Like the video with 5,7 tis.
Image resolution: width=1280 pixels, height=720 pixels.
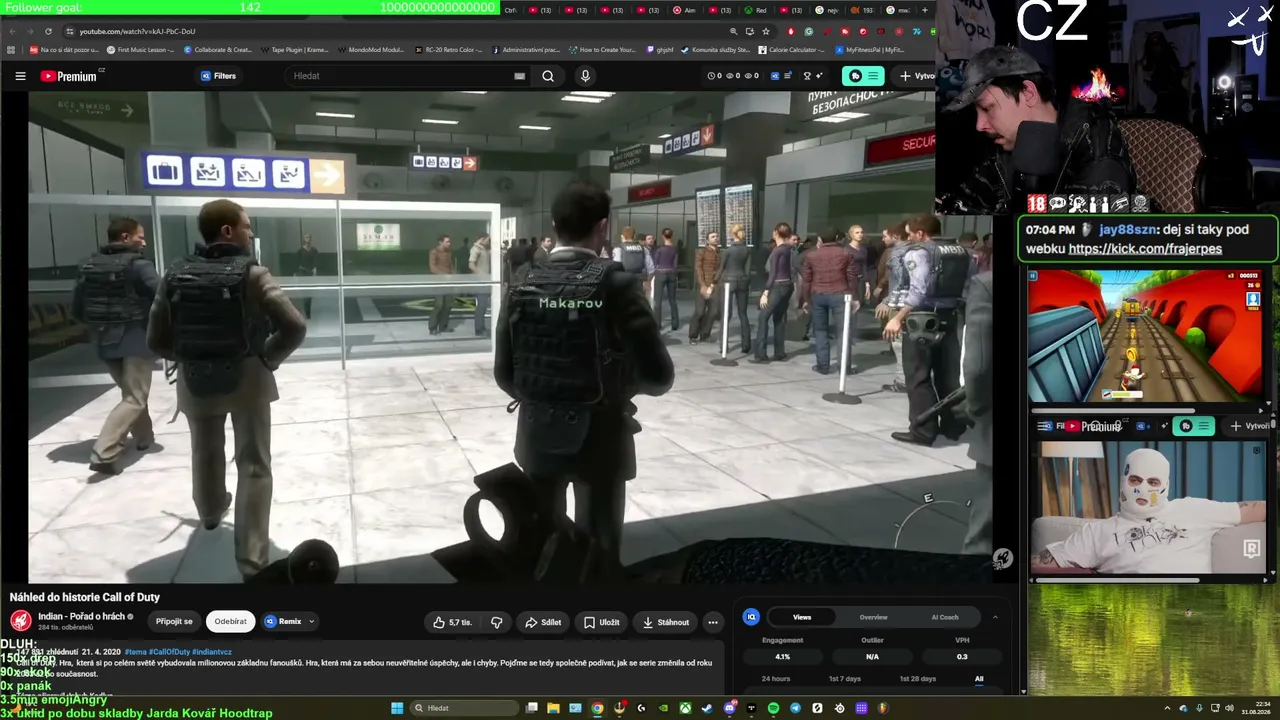[x=452, y=622]
